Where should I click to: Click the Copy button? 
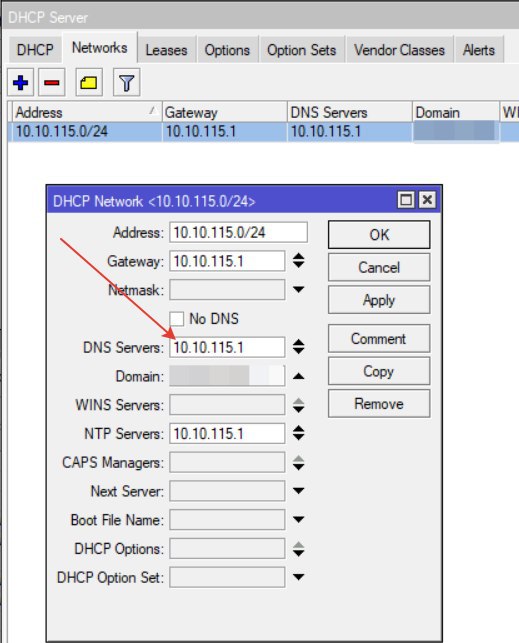pos(379,371)
